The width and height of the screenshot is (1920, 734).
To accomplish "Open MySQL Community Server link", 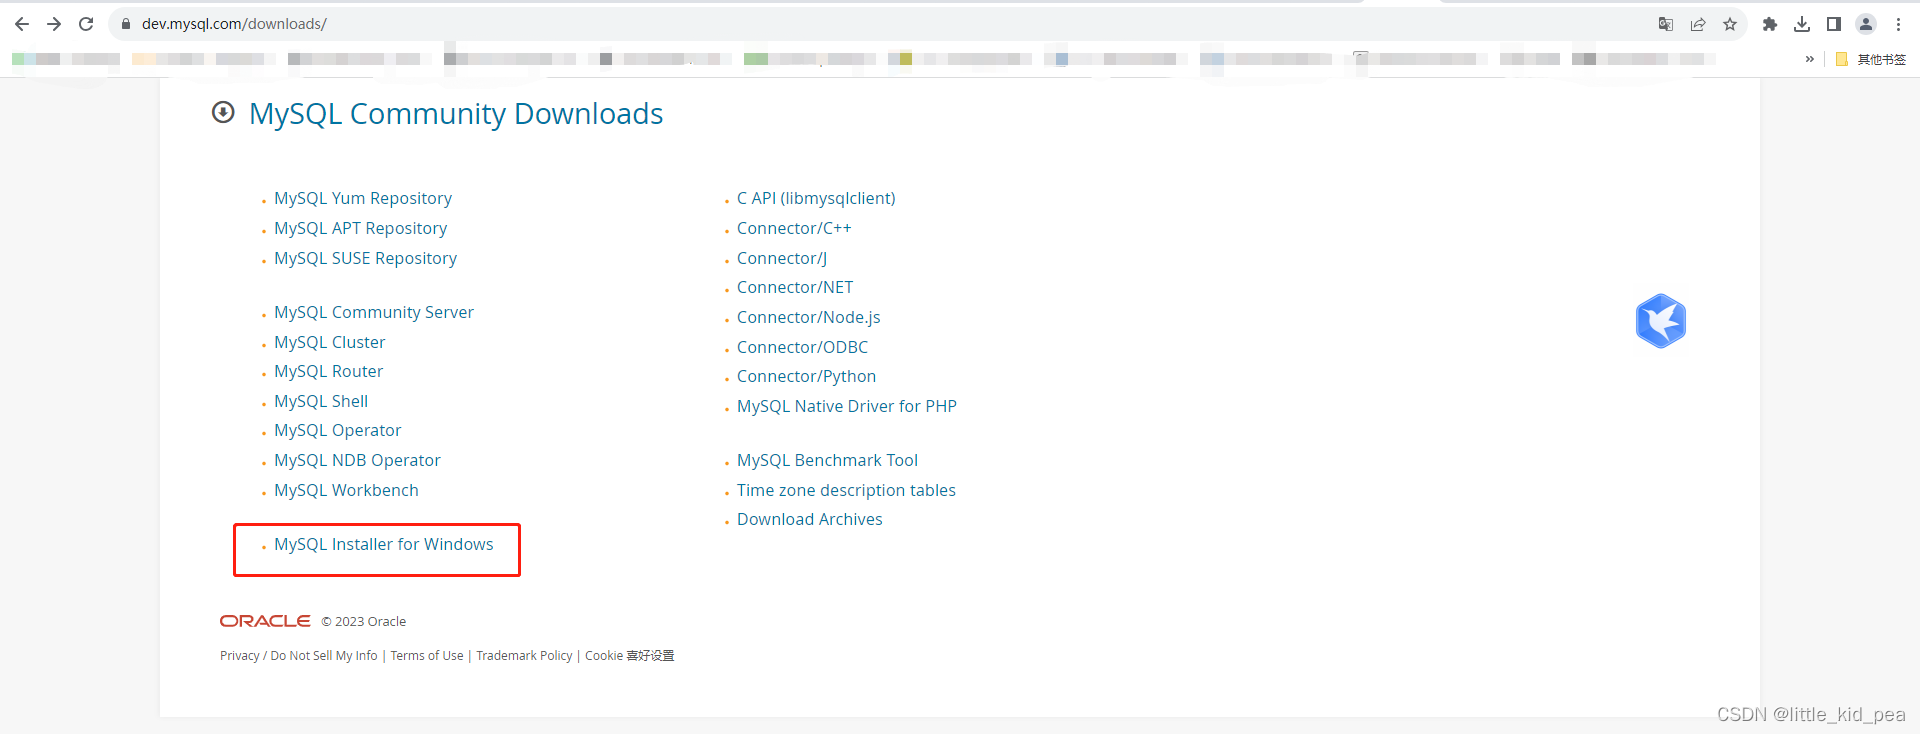I will (374, 312).
